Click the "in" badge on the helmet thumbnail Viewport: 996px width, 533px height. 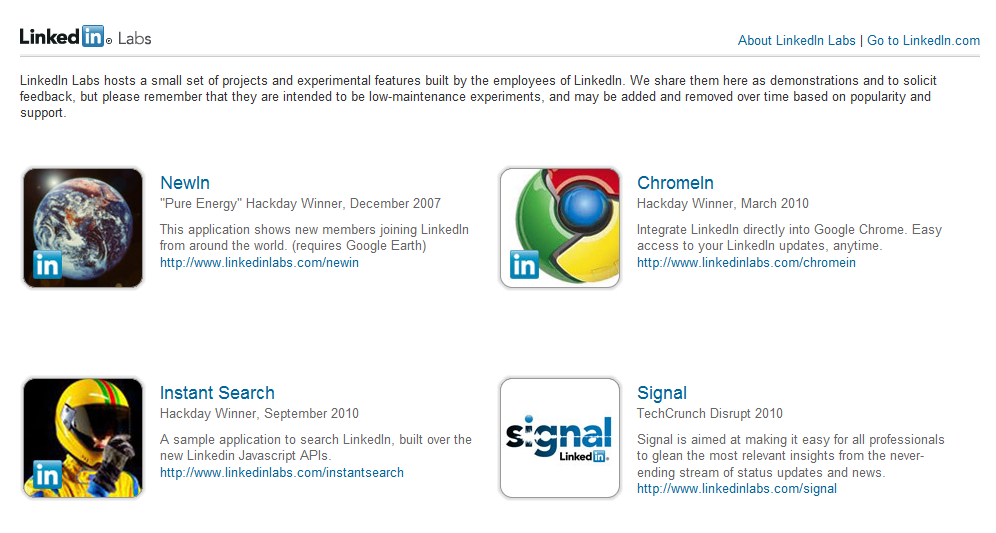(x=47, y=475)
